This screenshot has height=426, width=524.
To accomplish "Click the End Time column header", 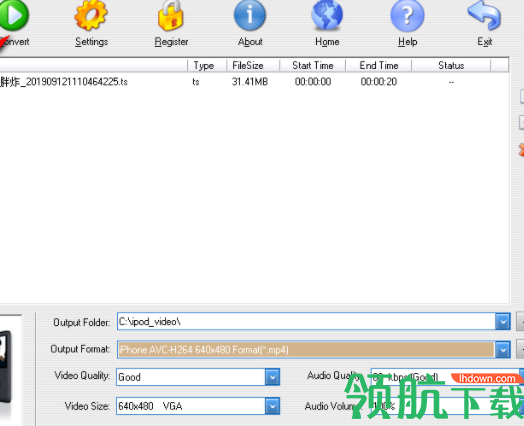I will [x=379, y=65].
